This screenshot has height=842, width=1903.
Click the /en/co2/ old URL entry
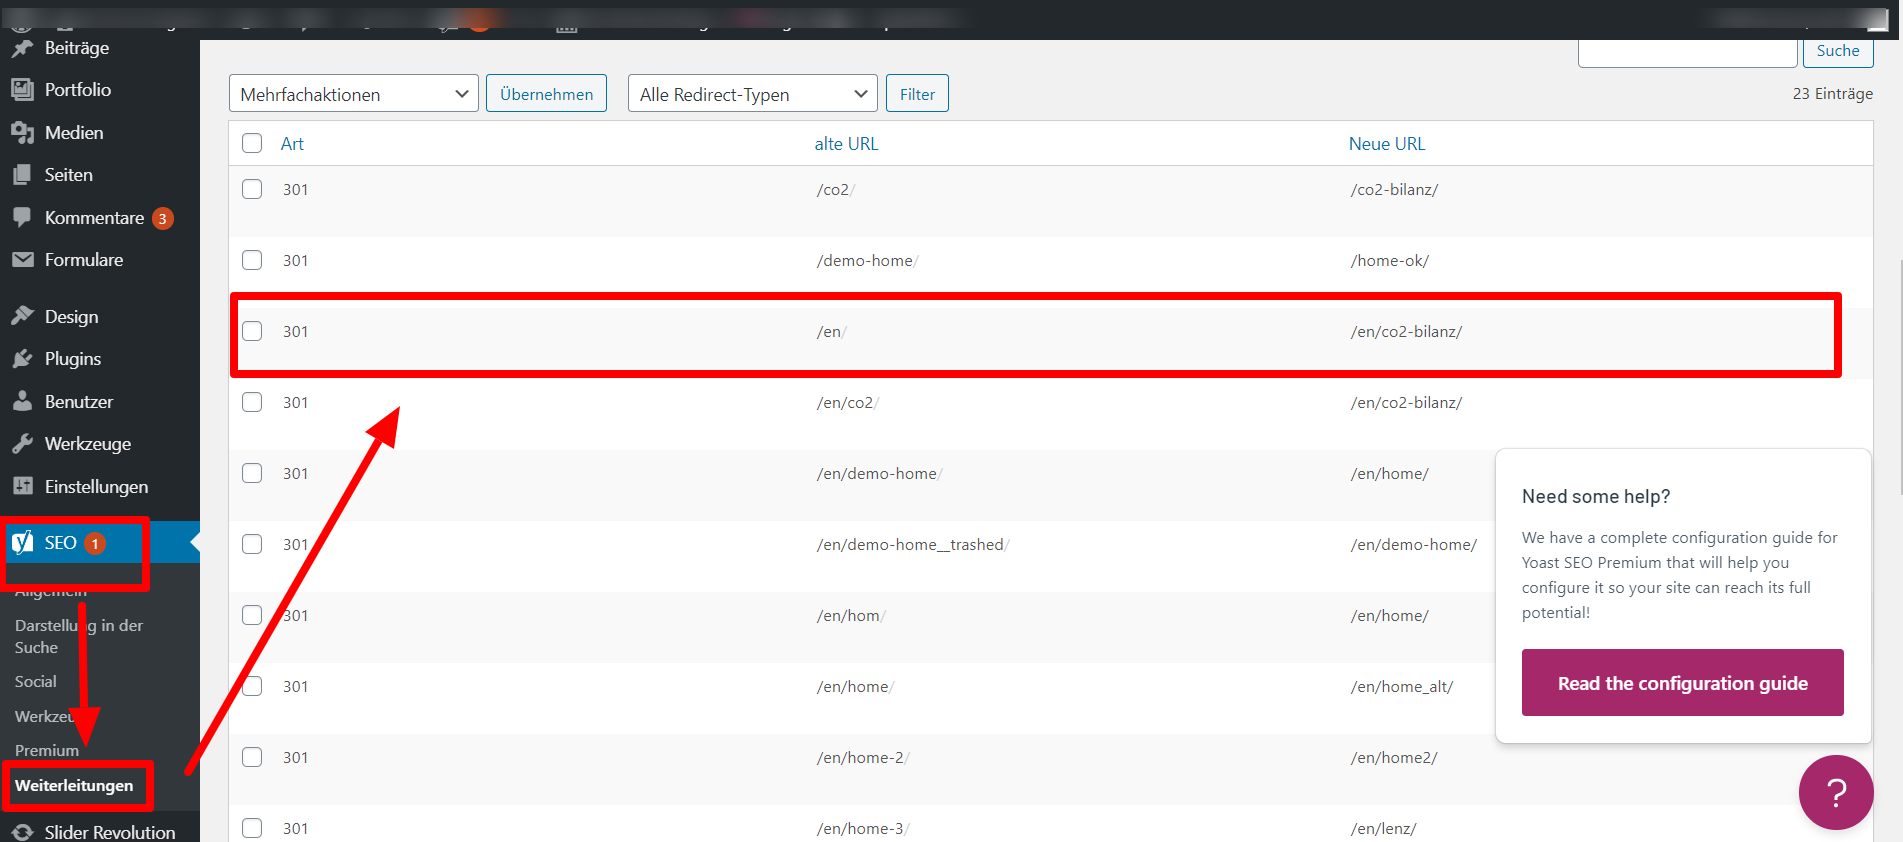click(848, 403)
